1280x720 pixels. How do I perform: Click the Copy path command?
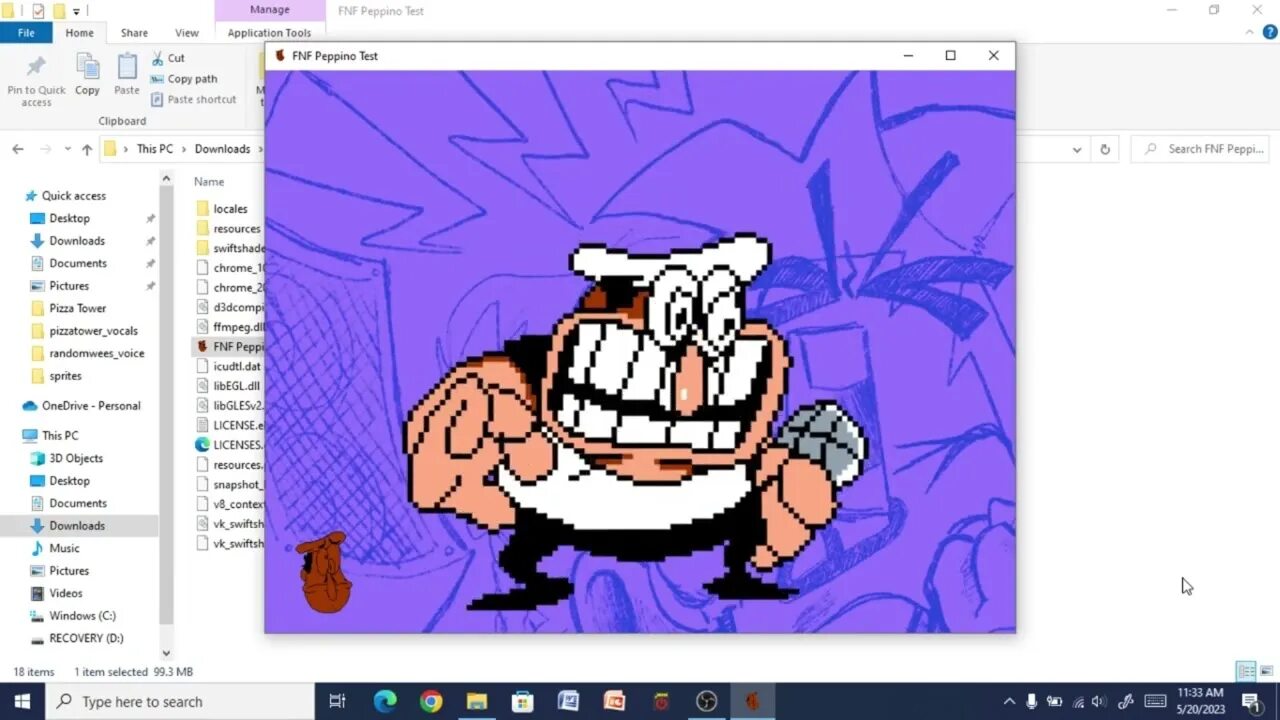click(x=184, y=79)
